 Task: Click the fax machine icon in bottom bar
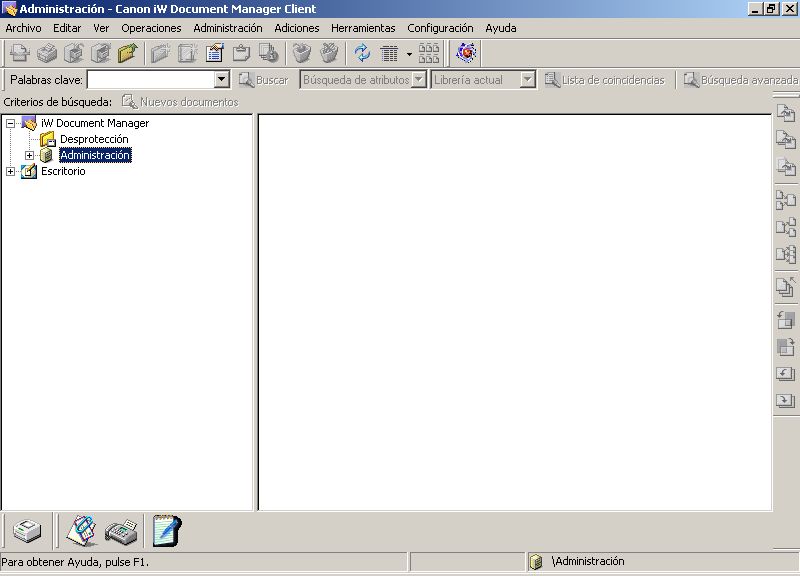121,531
